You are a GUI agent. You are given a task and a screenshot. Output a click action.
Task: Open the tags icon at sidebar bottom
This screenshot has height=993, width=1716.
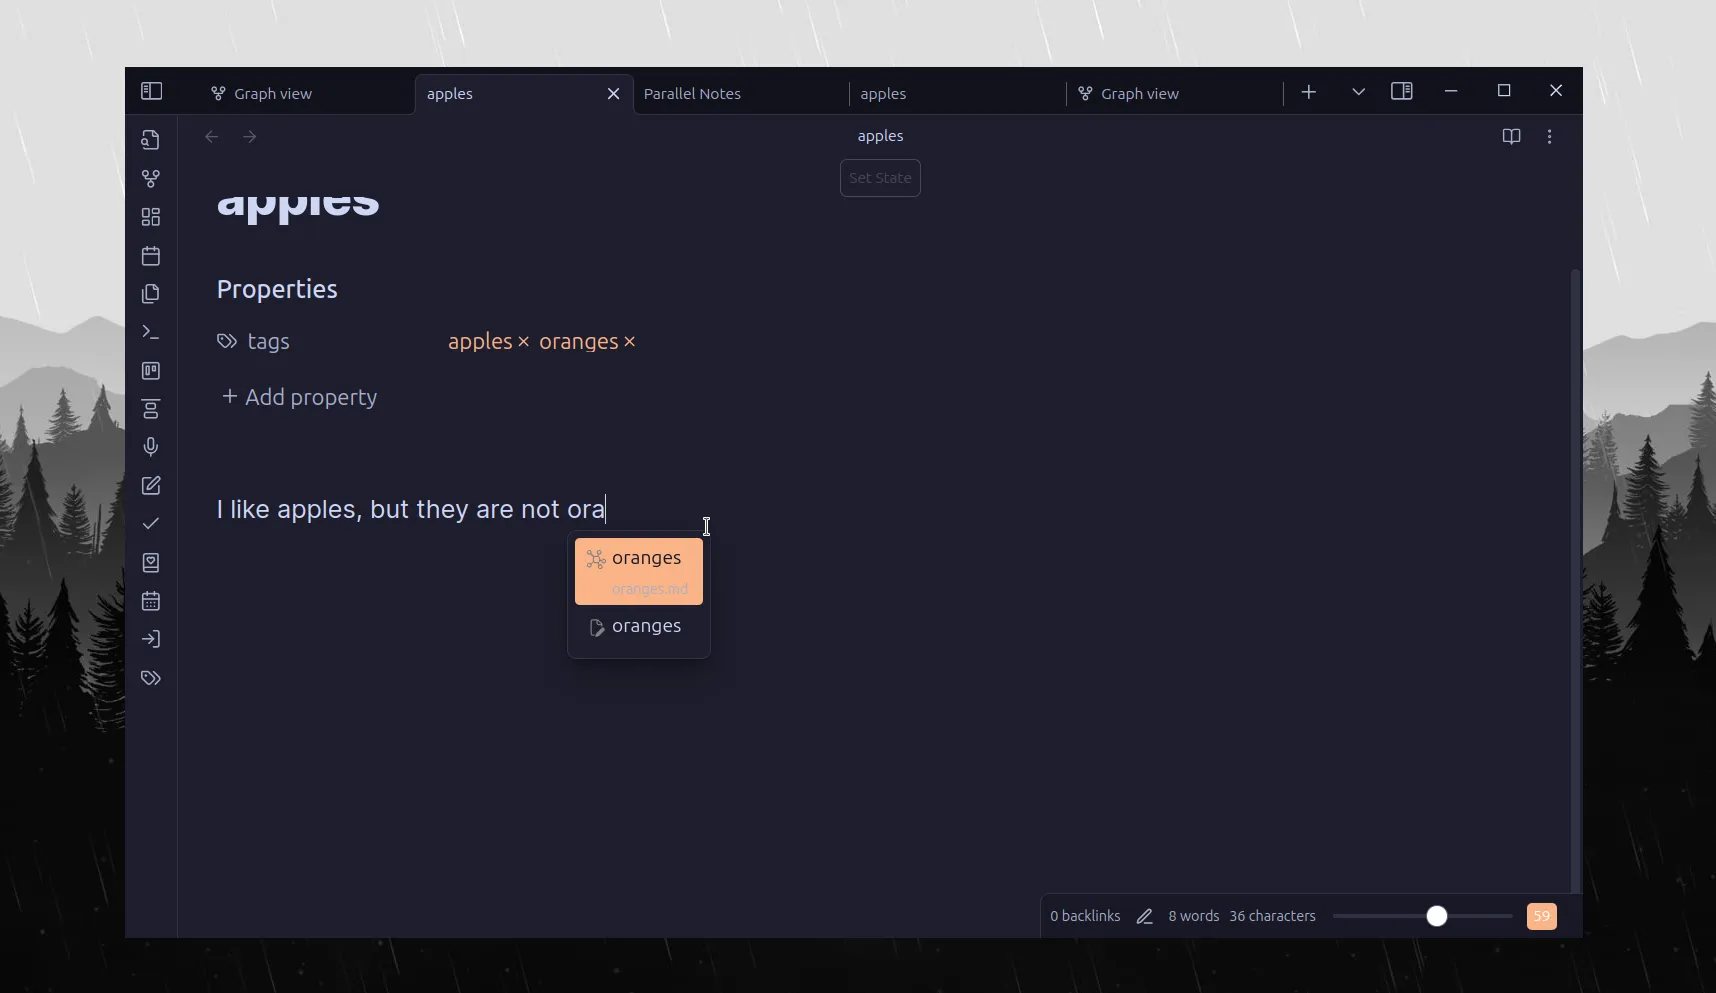coord(151,679)
